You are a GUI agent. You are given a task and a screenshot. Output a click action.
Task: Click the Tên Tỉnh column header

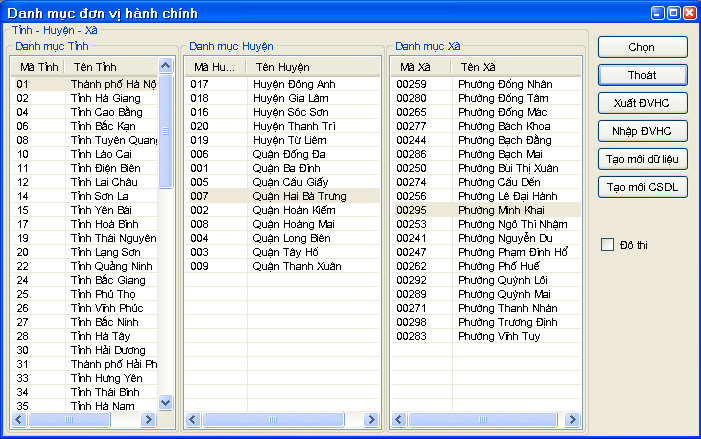point(111,67)
